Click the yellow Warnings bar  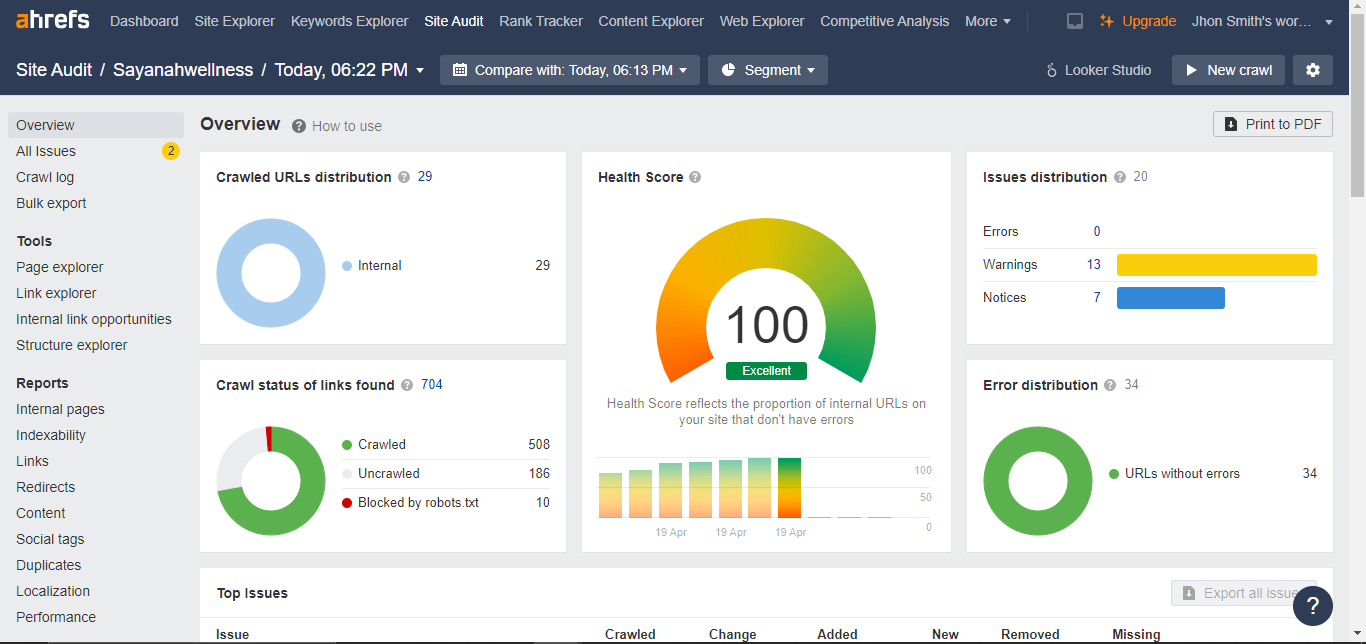pos(1217,265)
